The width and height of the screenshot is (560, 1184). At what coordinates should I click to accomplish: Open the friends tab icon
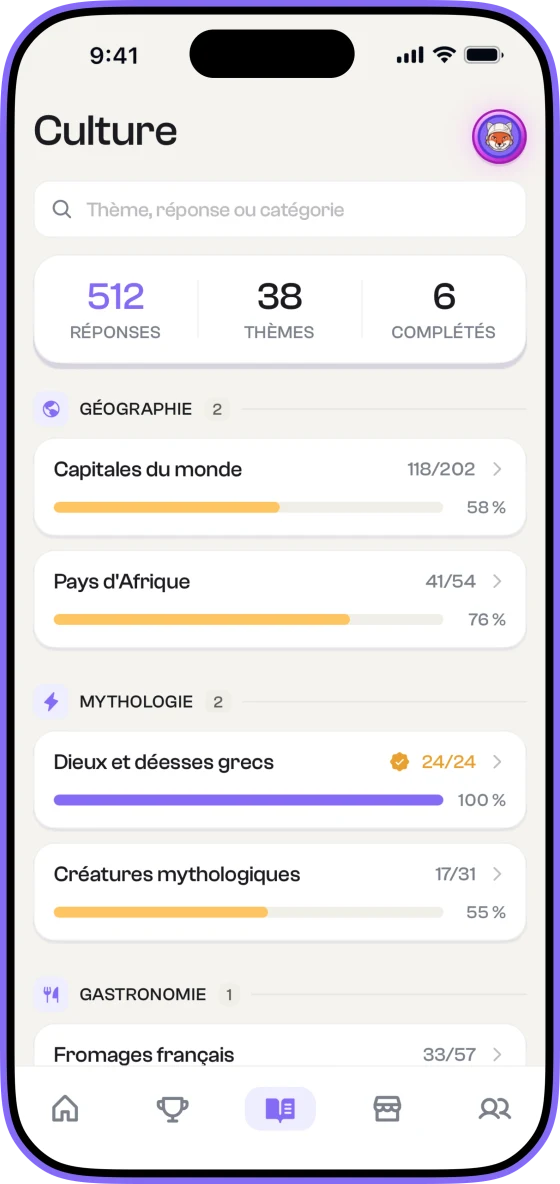pos(495,1108)
